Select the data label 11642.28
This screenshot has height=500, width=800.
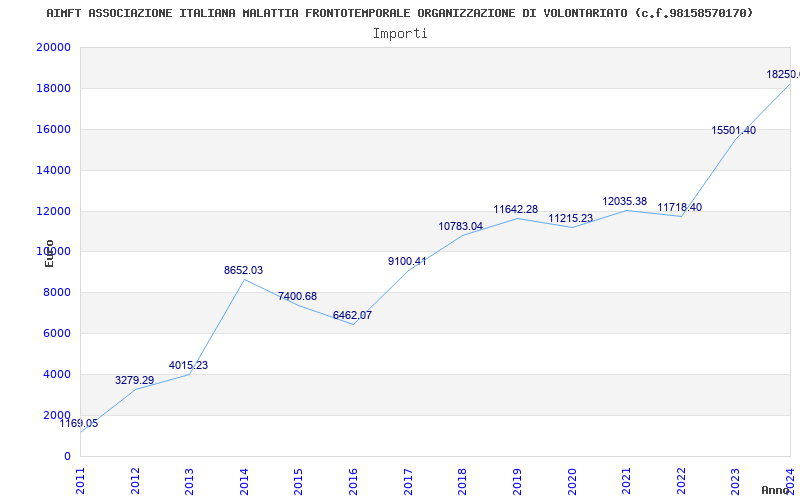(515, 210)
